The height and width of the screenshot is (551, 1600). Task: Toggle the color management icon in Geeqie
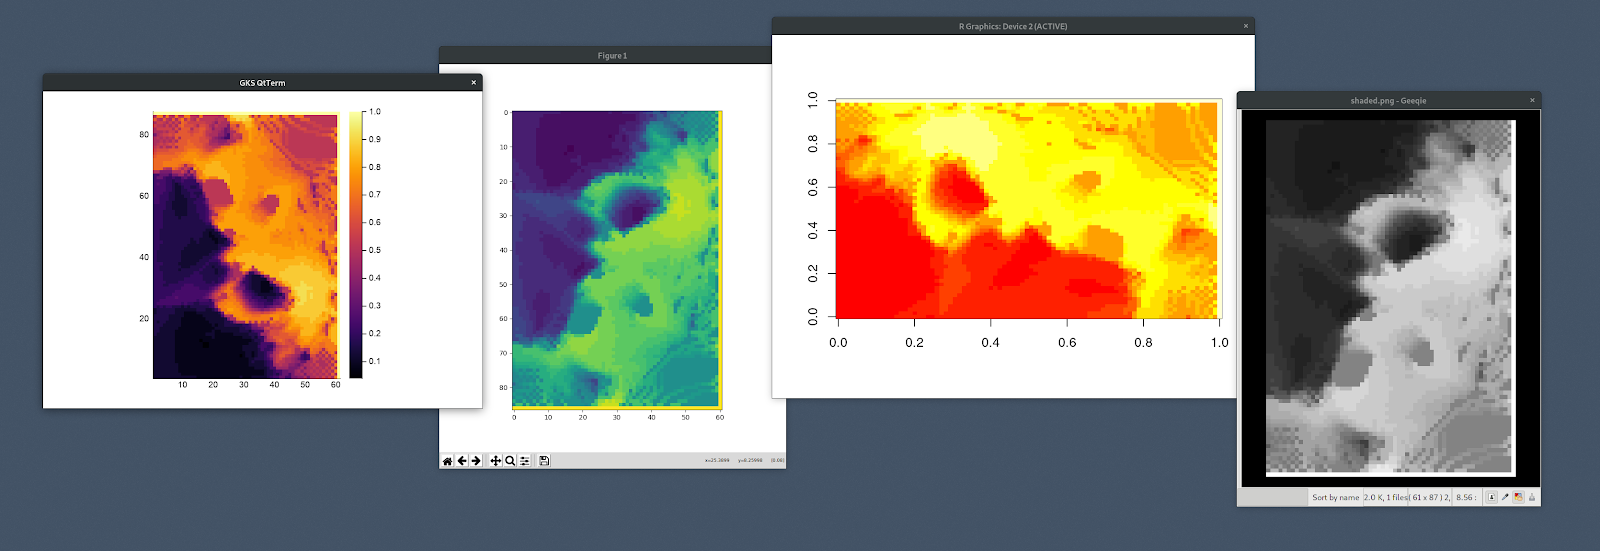(x=1518, y=497)
